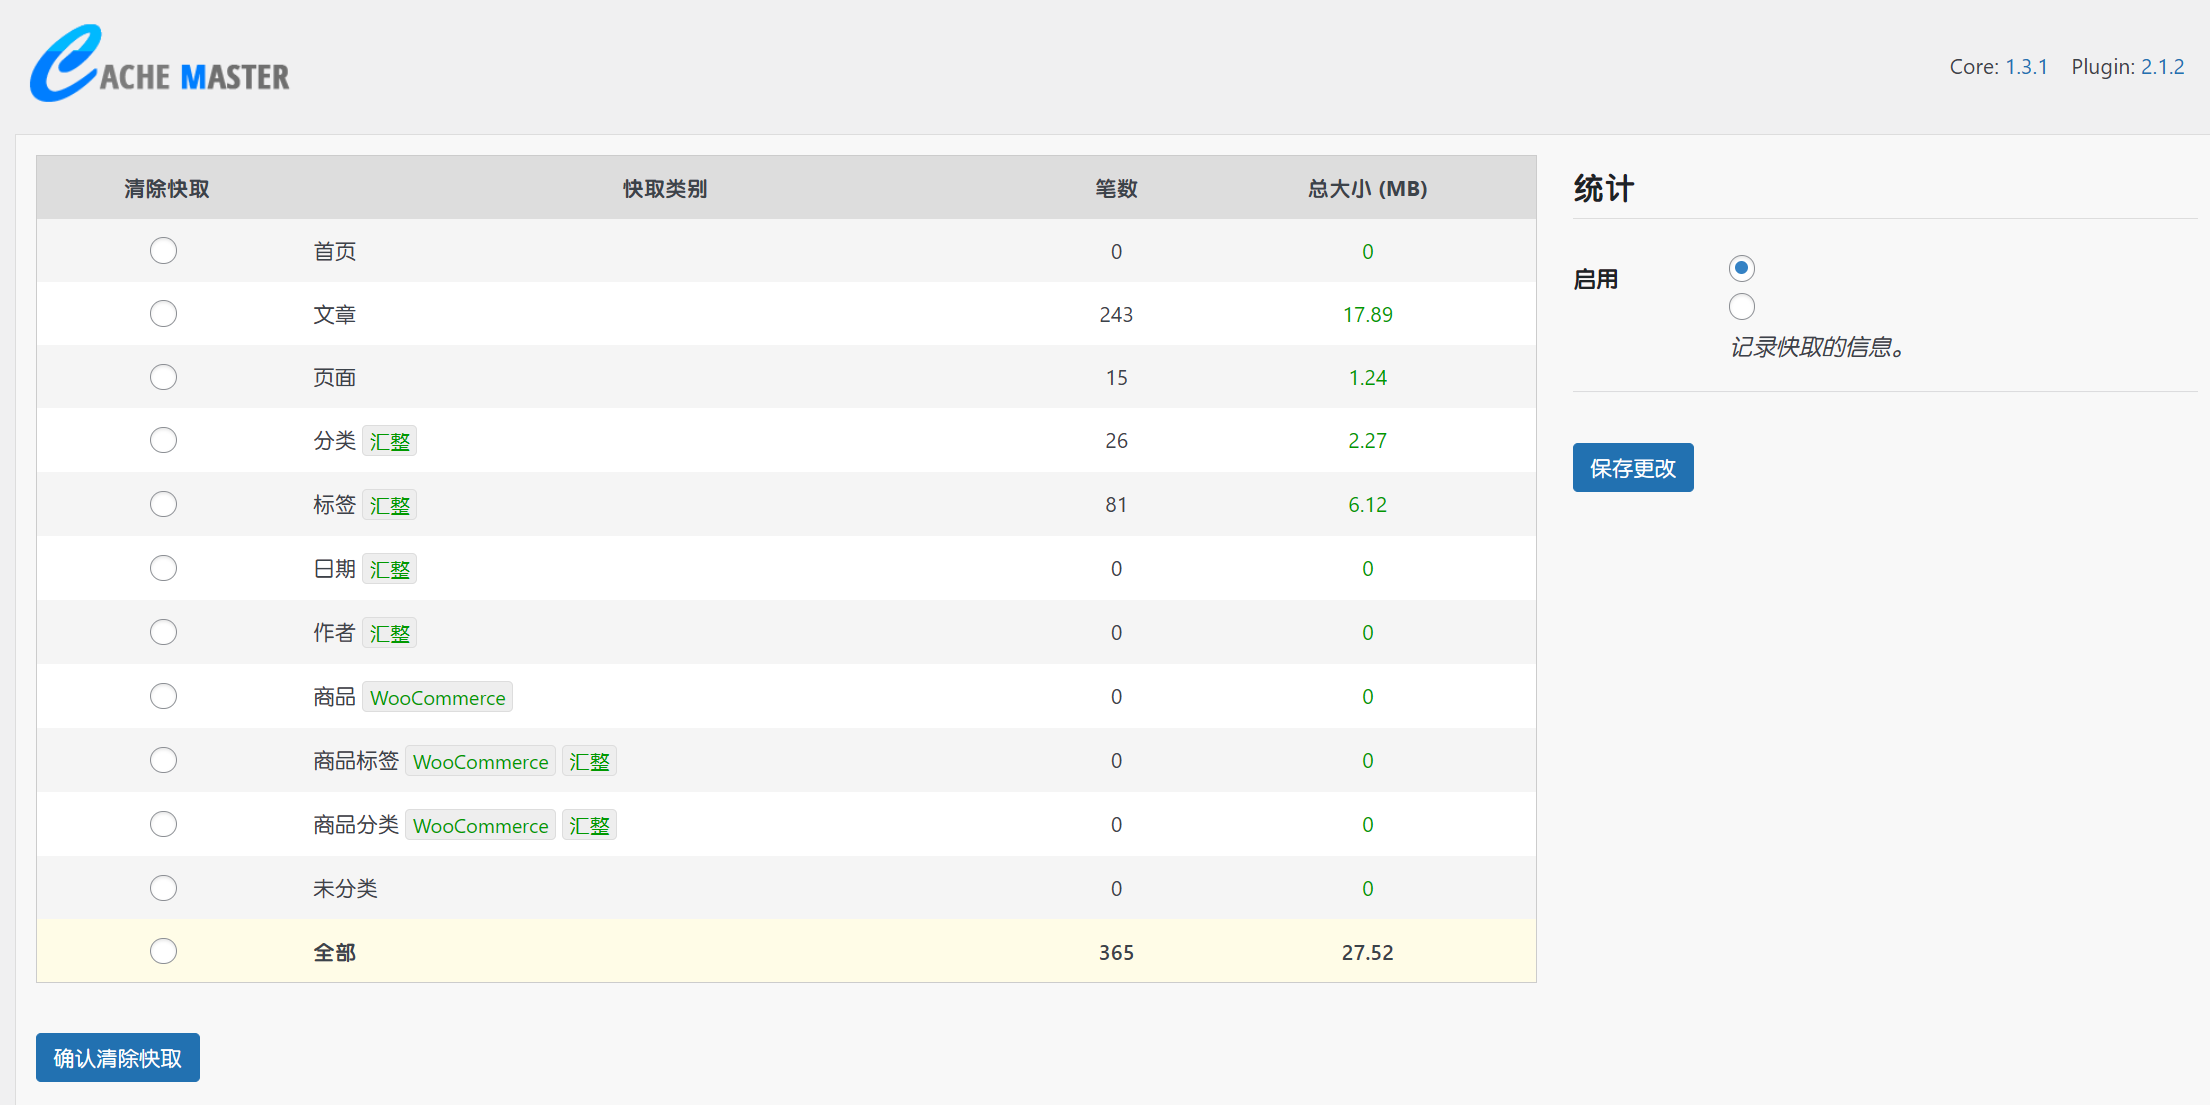Click the 文章 size value 17.89
This screenshot has width=2210, height=1105.
pos(1367,314)
